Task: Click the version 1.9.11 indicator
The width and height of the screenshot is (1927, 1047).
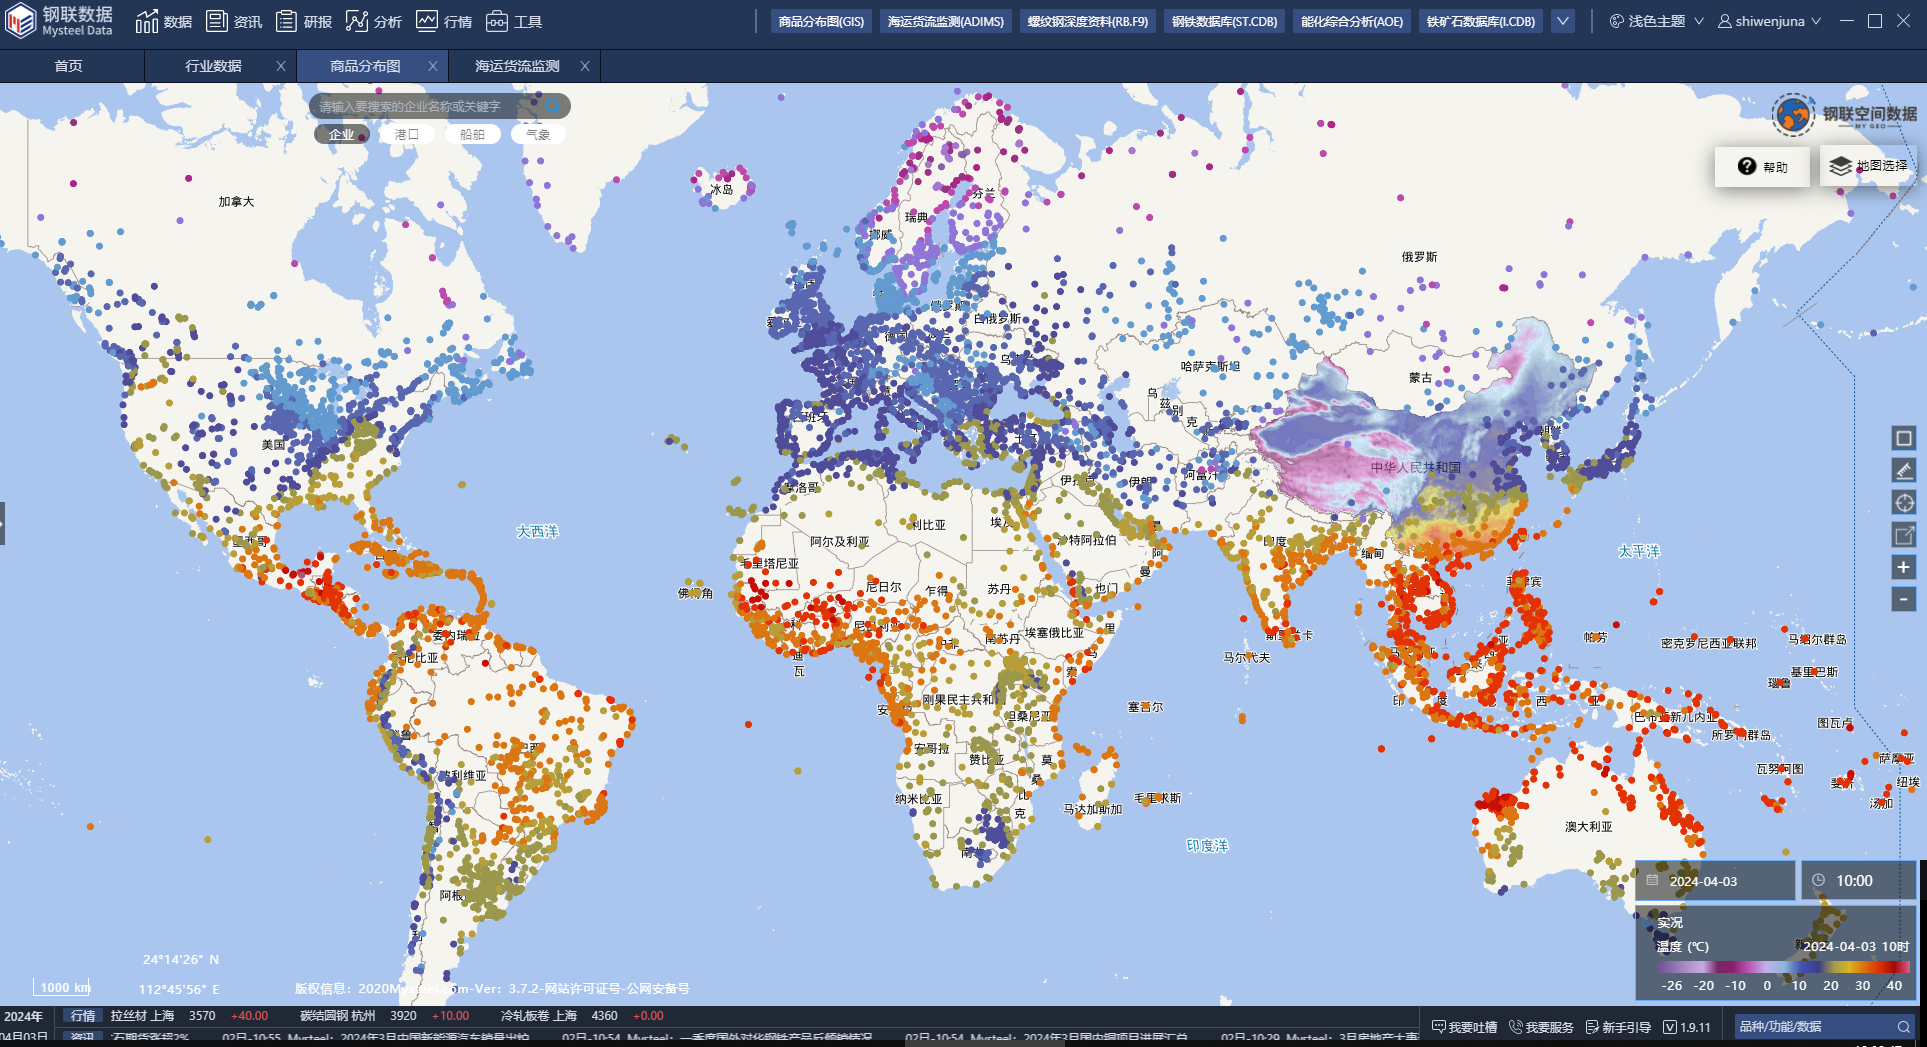Action: tap(1687, 1027)
